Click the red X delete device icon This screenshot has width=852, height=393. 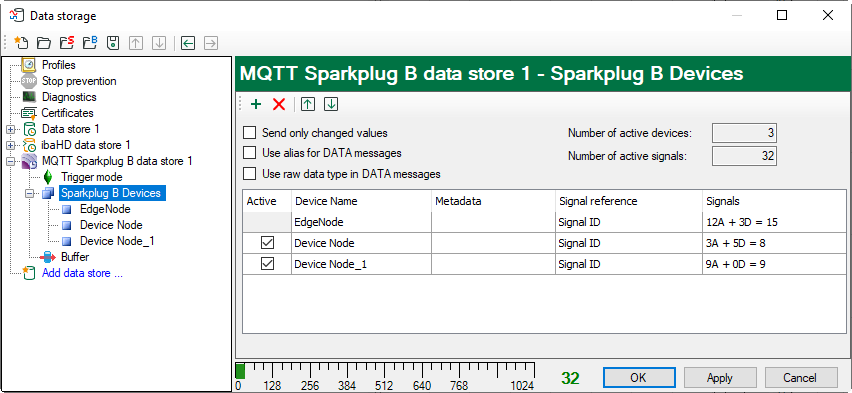point(279,104)
